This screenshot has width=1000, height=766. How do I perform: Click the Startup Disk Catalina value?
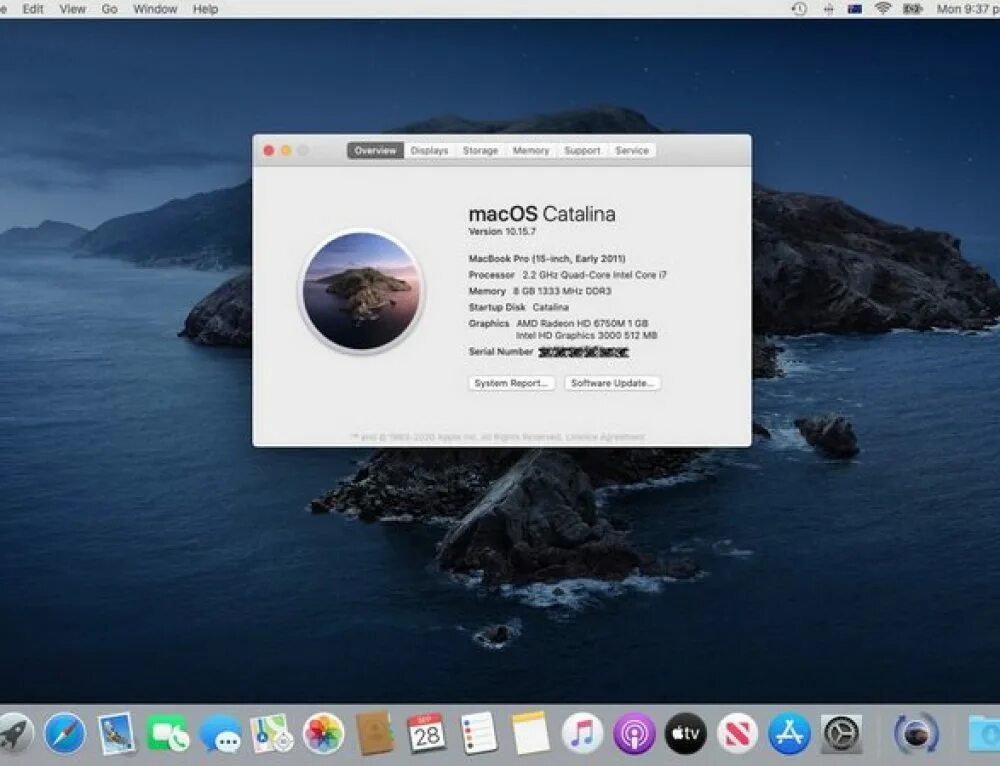pos(550,307)
